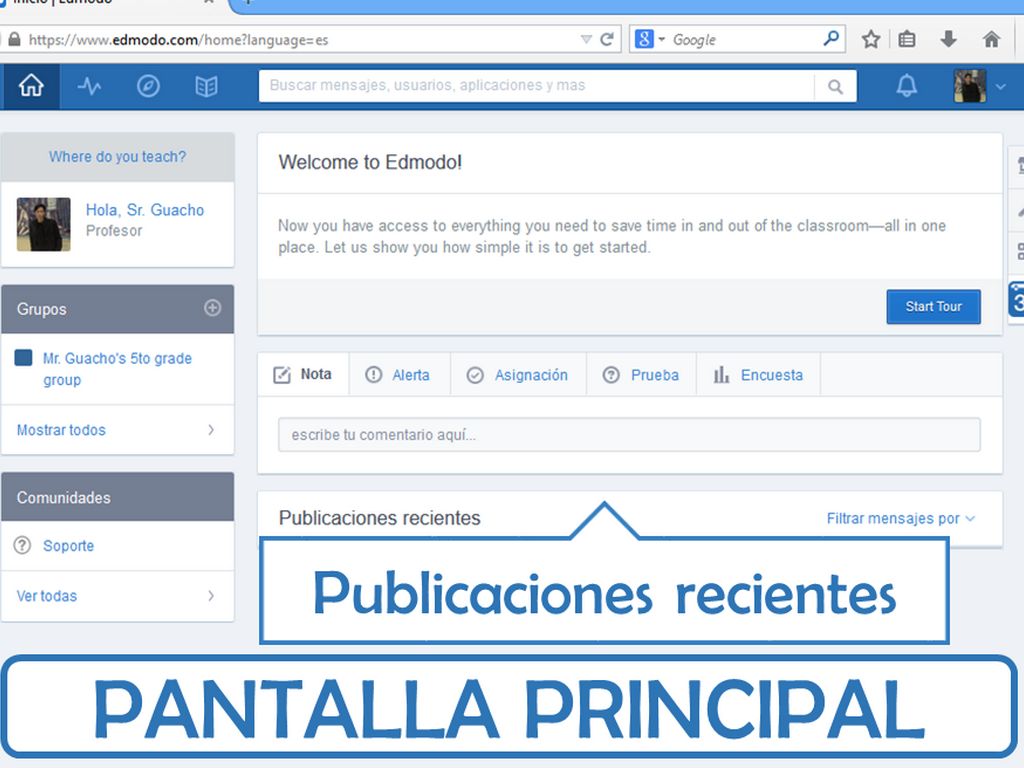Switch to the Alerta tab

(398, 375)
